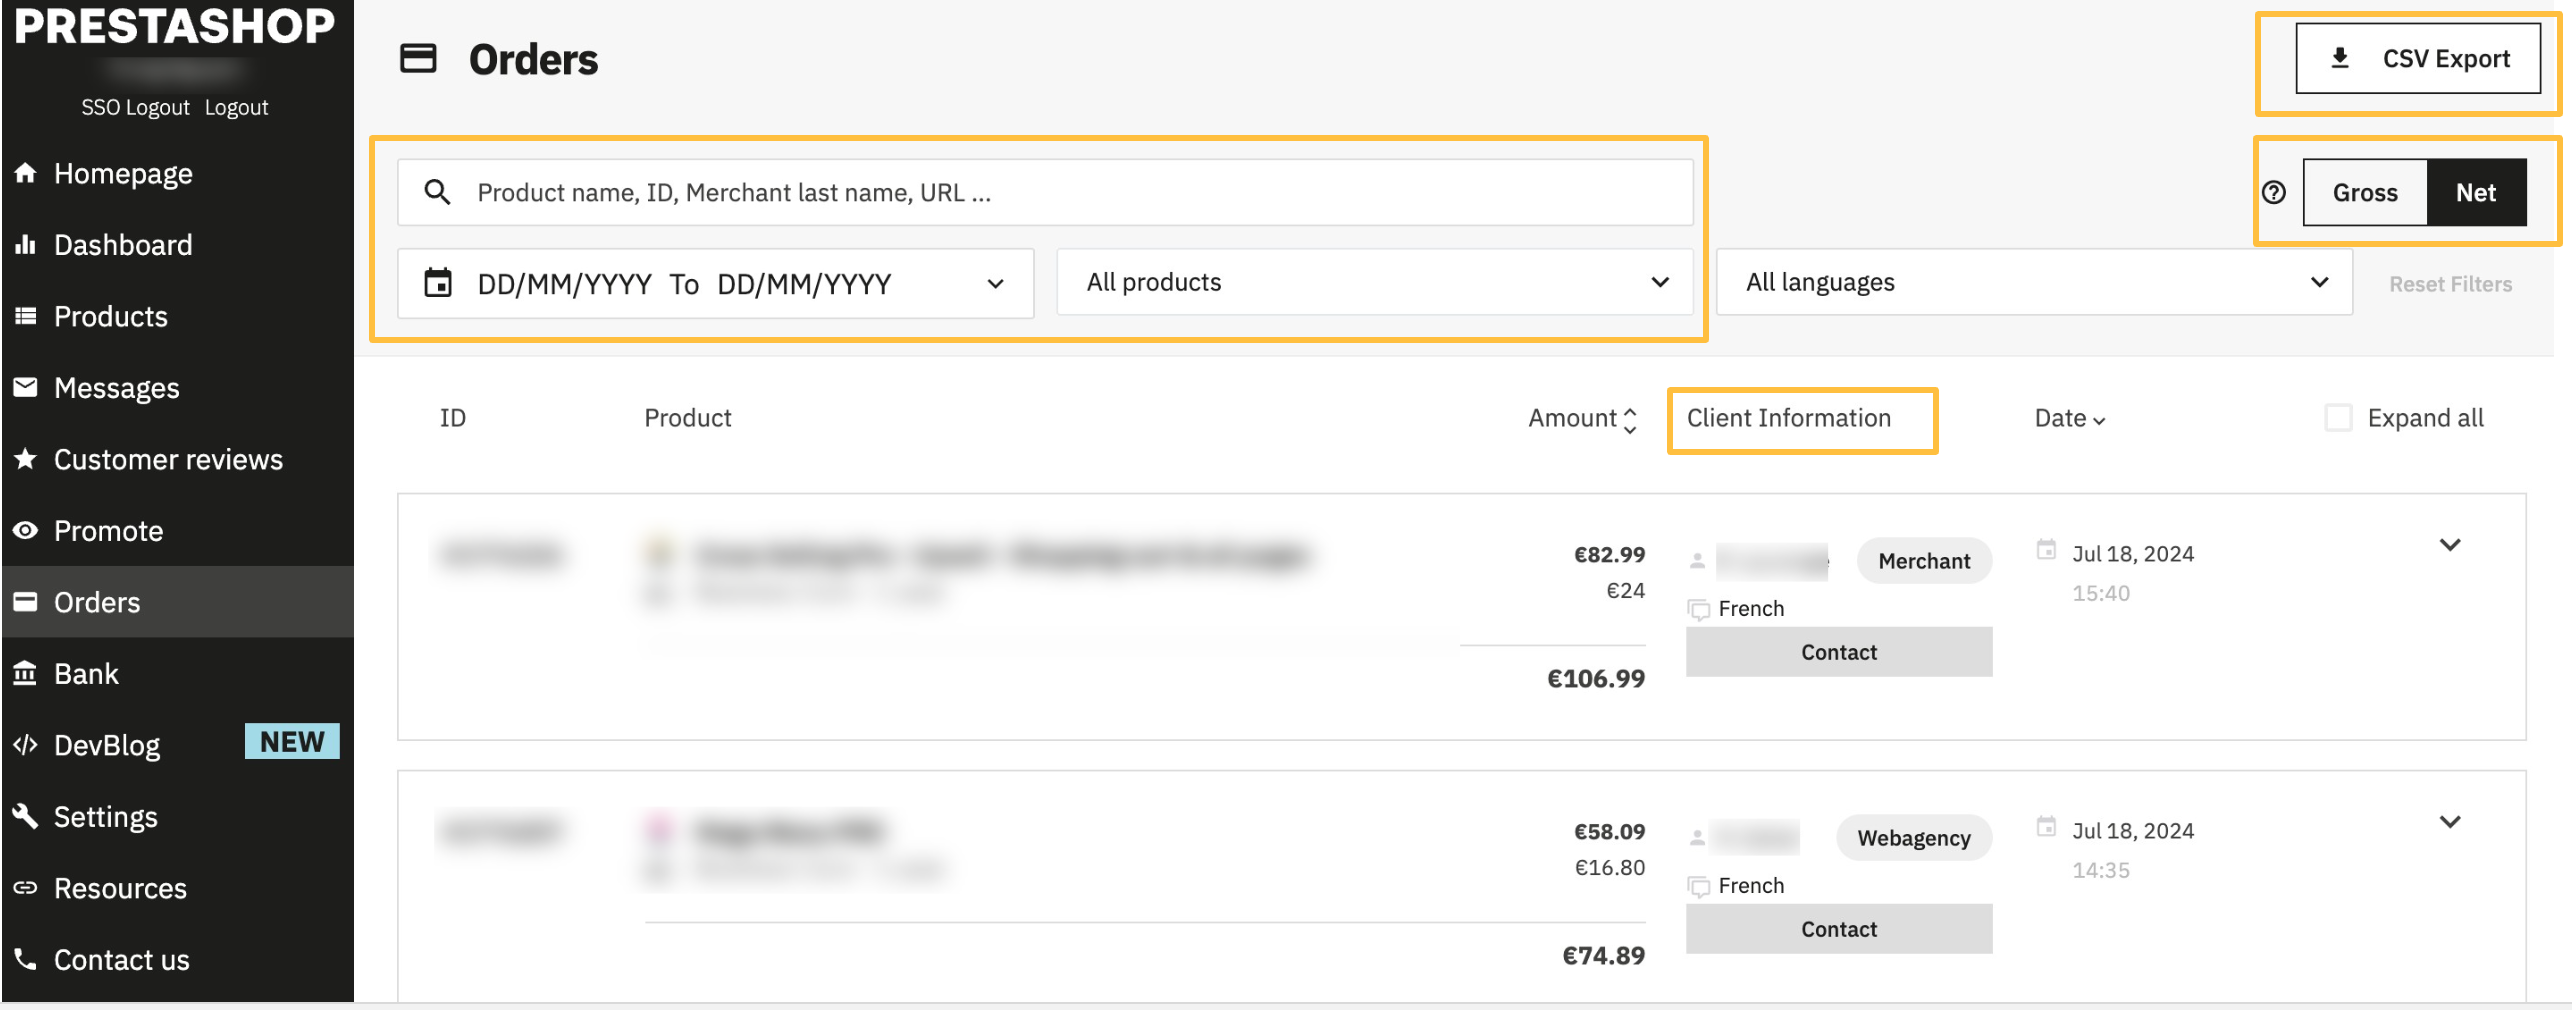Open Promote menu item
2572x1010 pixels.
click(108, 530)
